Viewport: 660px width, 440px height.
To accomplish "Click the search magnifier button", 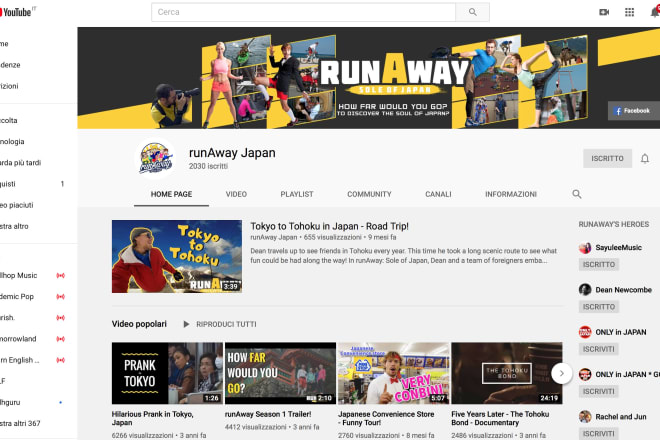I will tap(473, 12).
